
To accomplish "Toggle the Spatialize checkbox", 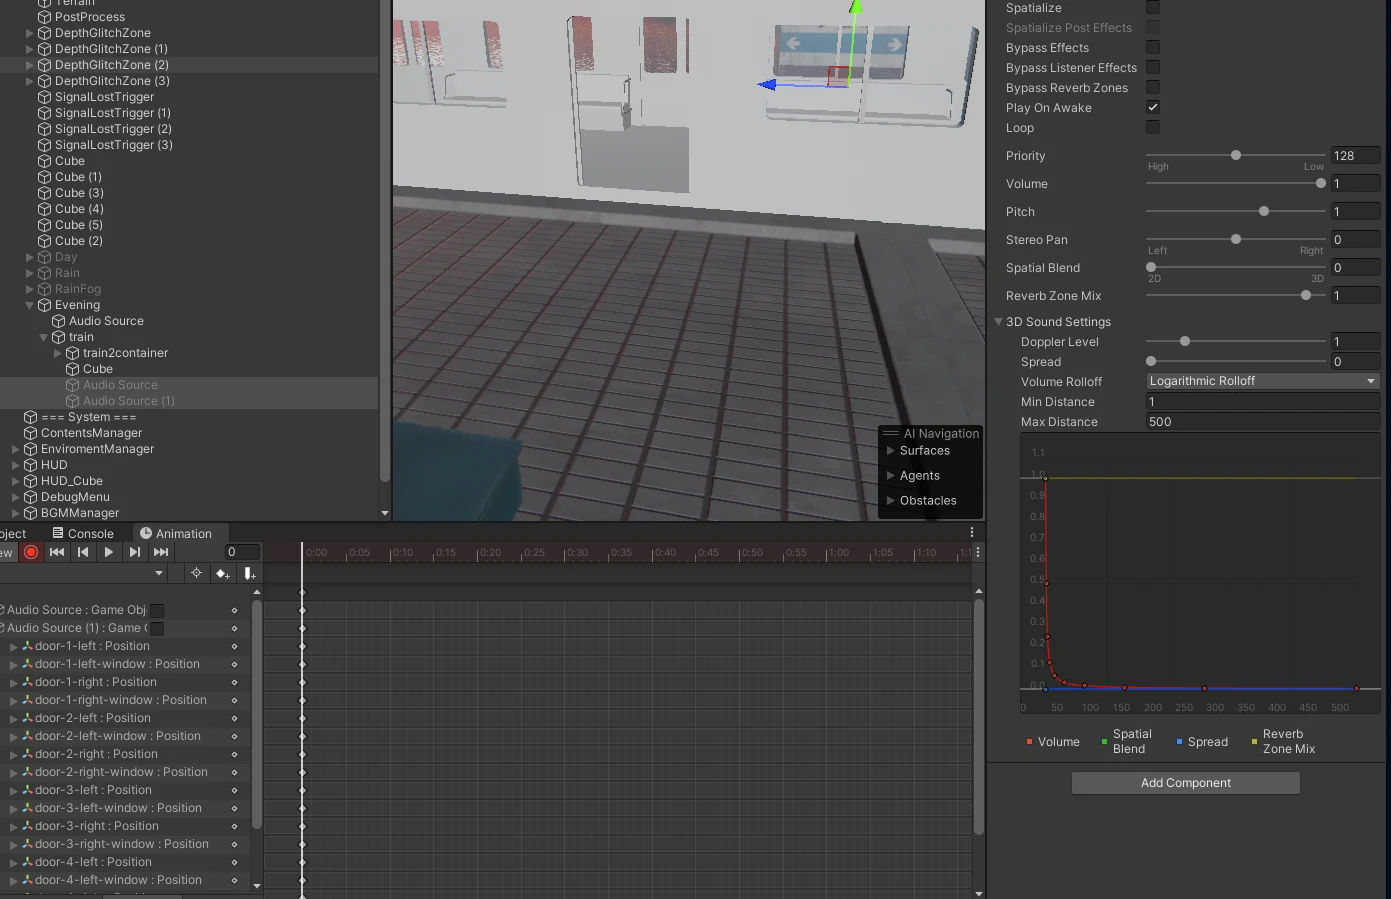I will [x=1153, y=7].
